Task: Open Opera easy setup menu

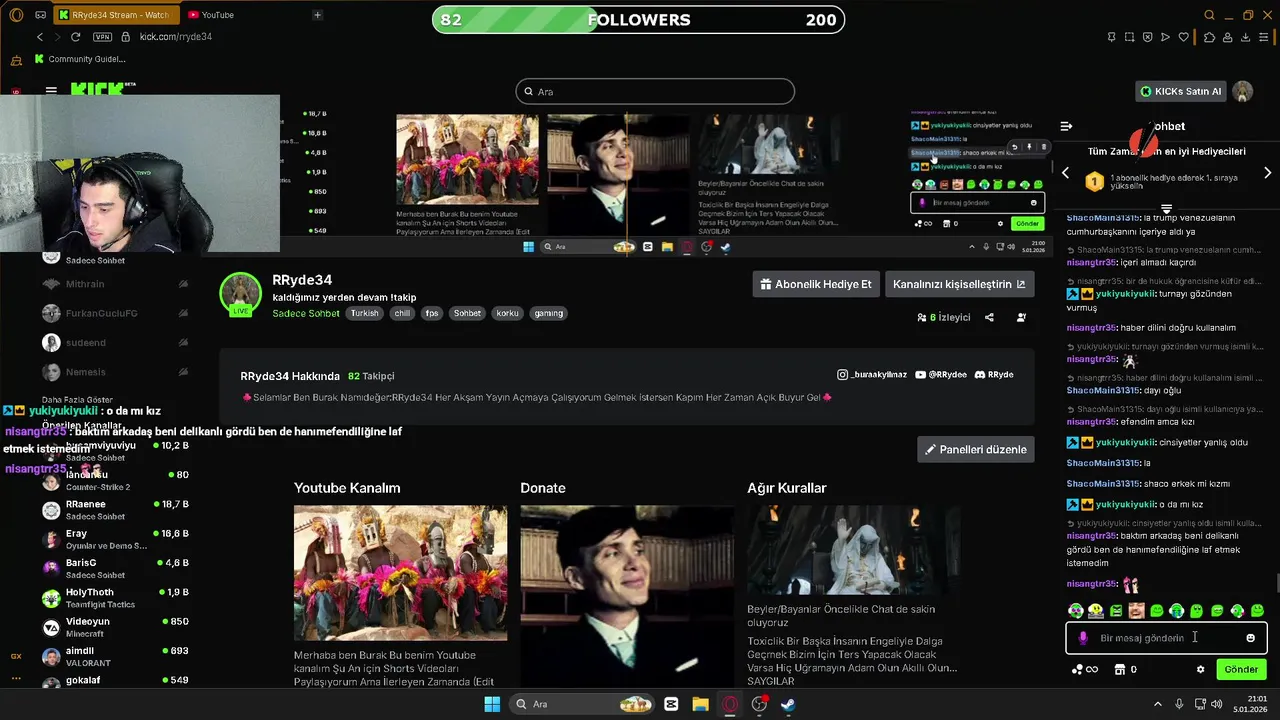Action: tap(1265, 37)
